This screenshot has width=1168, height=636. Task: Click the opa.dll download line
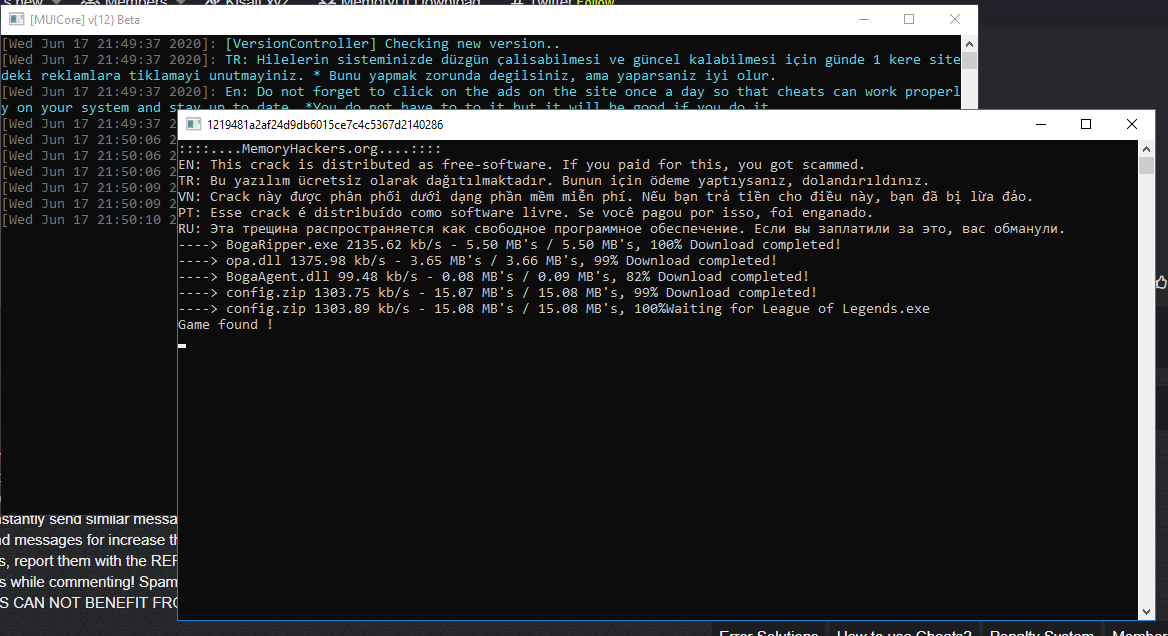477,261
